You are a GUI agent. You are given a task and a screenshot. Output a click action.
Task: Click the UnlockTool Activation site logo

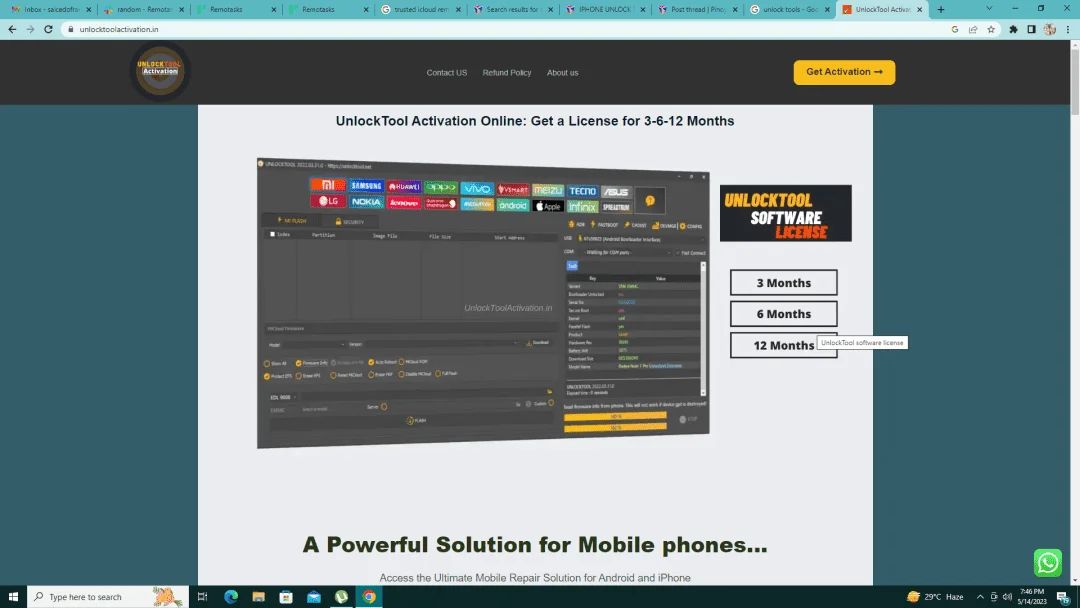160,71
